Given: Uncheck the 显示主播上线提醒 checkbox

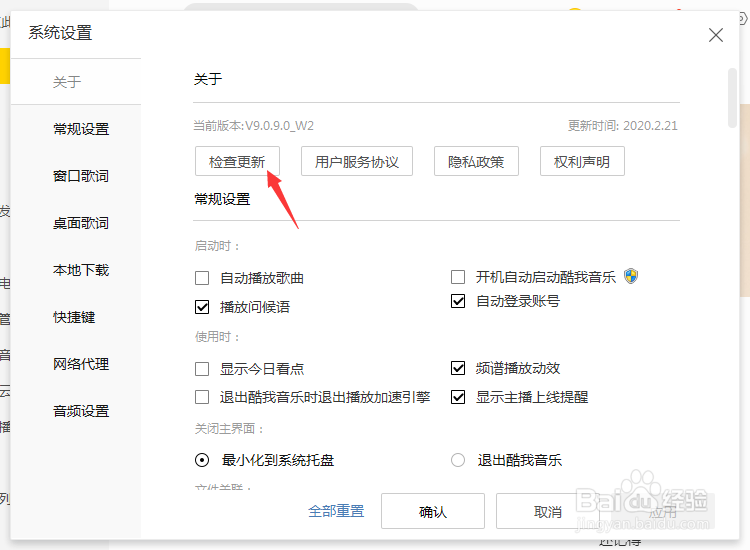Looking at the screenshot, I should pyautogui.click(x=458, y=397).
